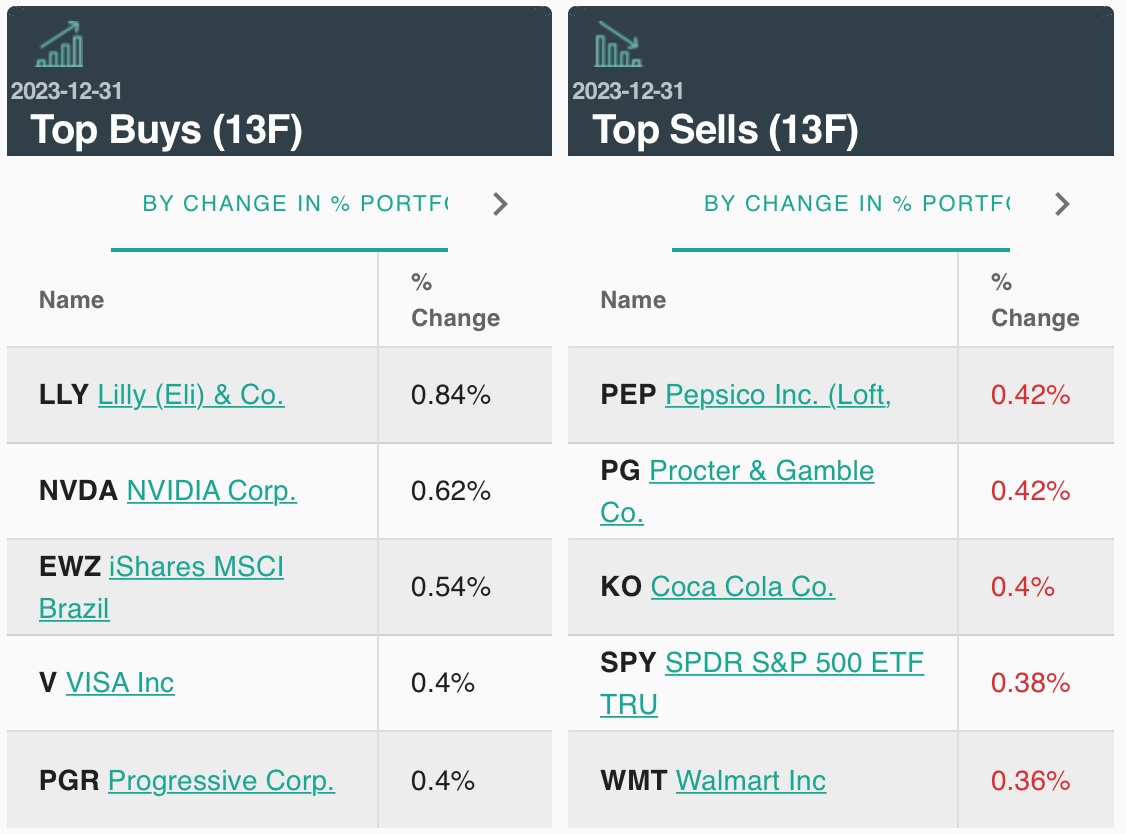This screenshot has width=1126, height=834.
Task: Open the SPDR S&P 500 ETF link
Action: click(x=794, y=663)
